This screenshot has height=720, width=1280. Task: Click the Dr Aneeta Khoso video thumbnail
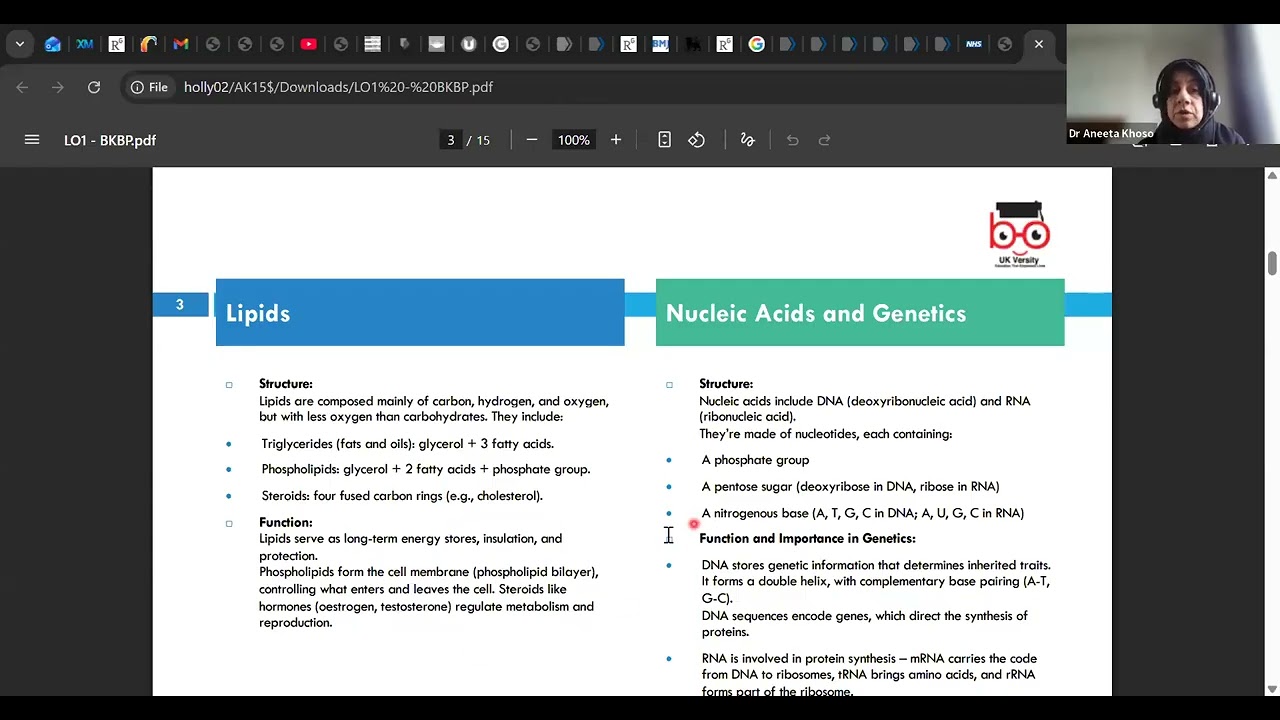point(1173,84)
